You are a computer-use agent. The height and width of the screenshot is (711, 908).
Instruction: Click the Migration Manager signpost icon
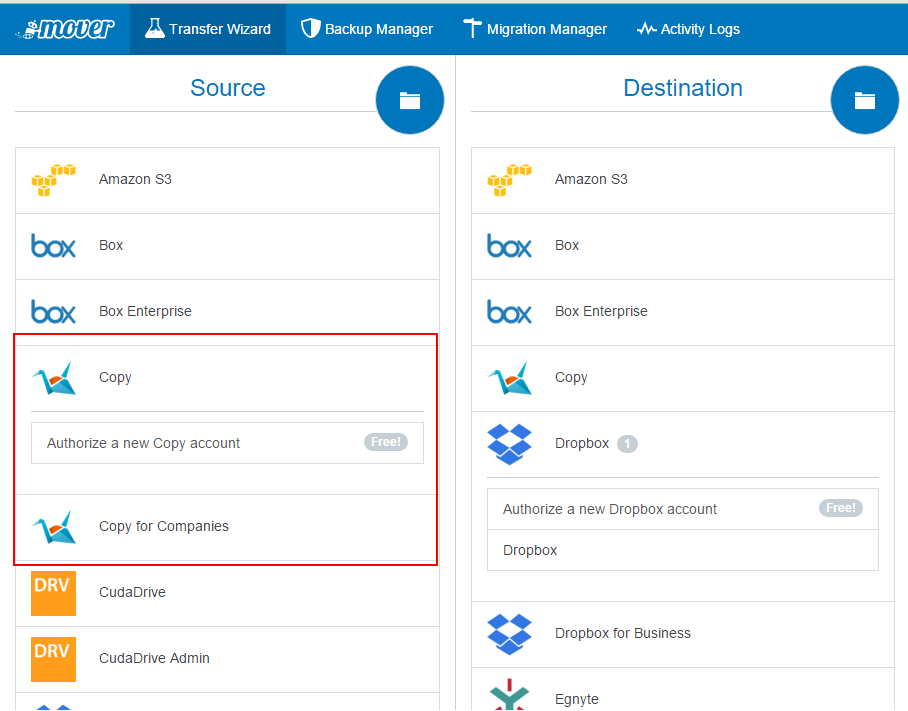[472, 28]
